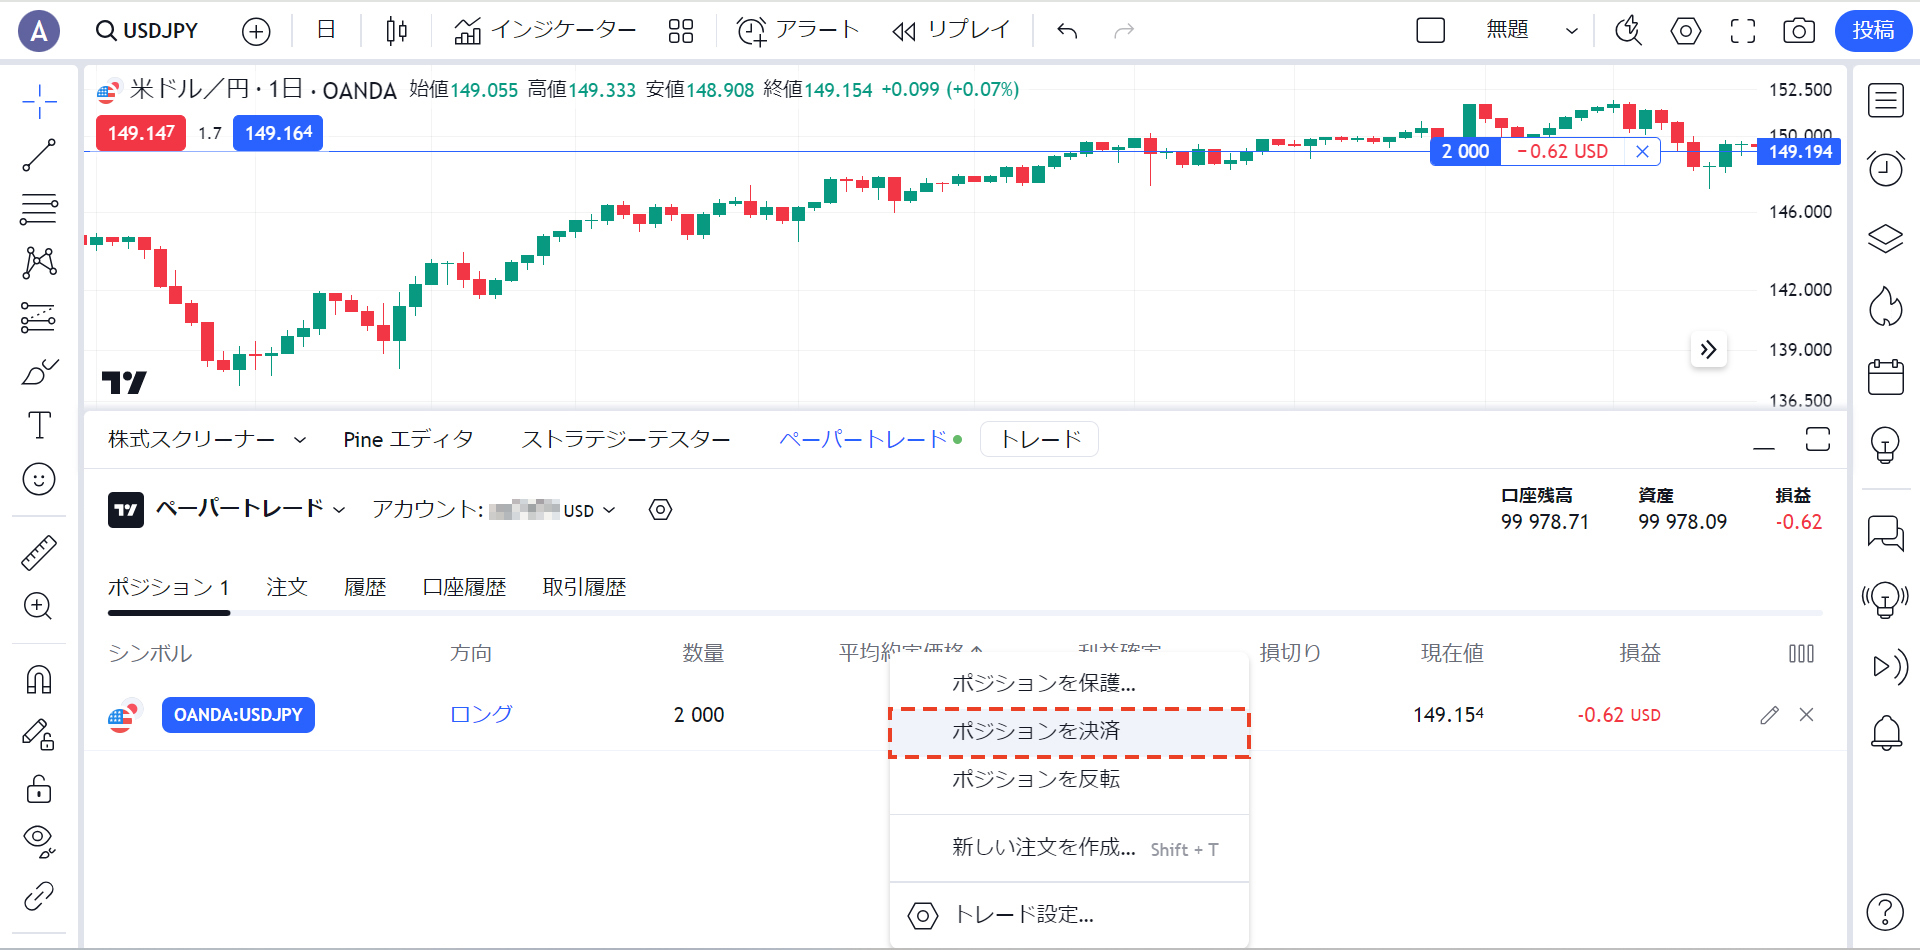Open the candlestick chart type menu
Viewport: 1920px width, 950px height.
tap(396, 31)
